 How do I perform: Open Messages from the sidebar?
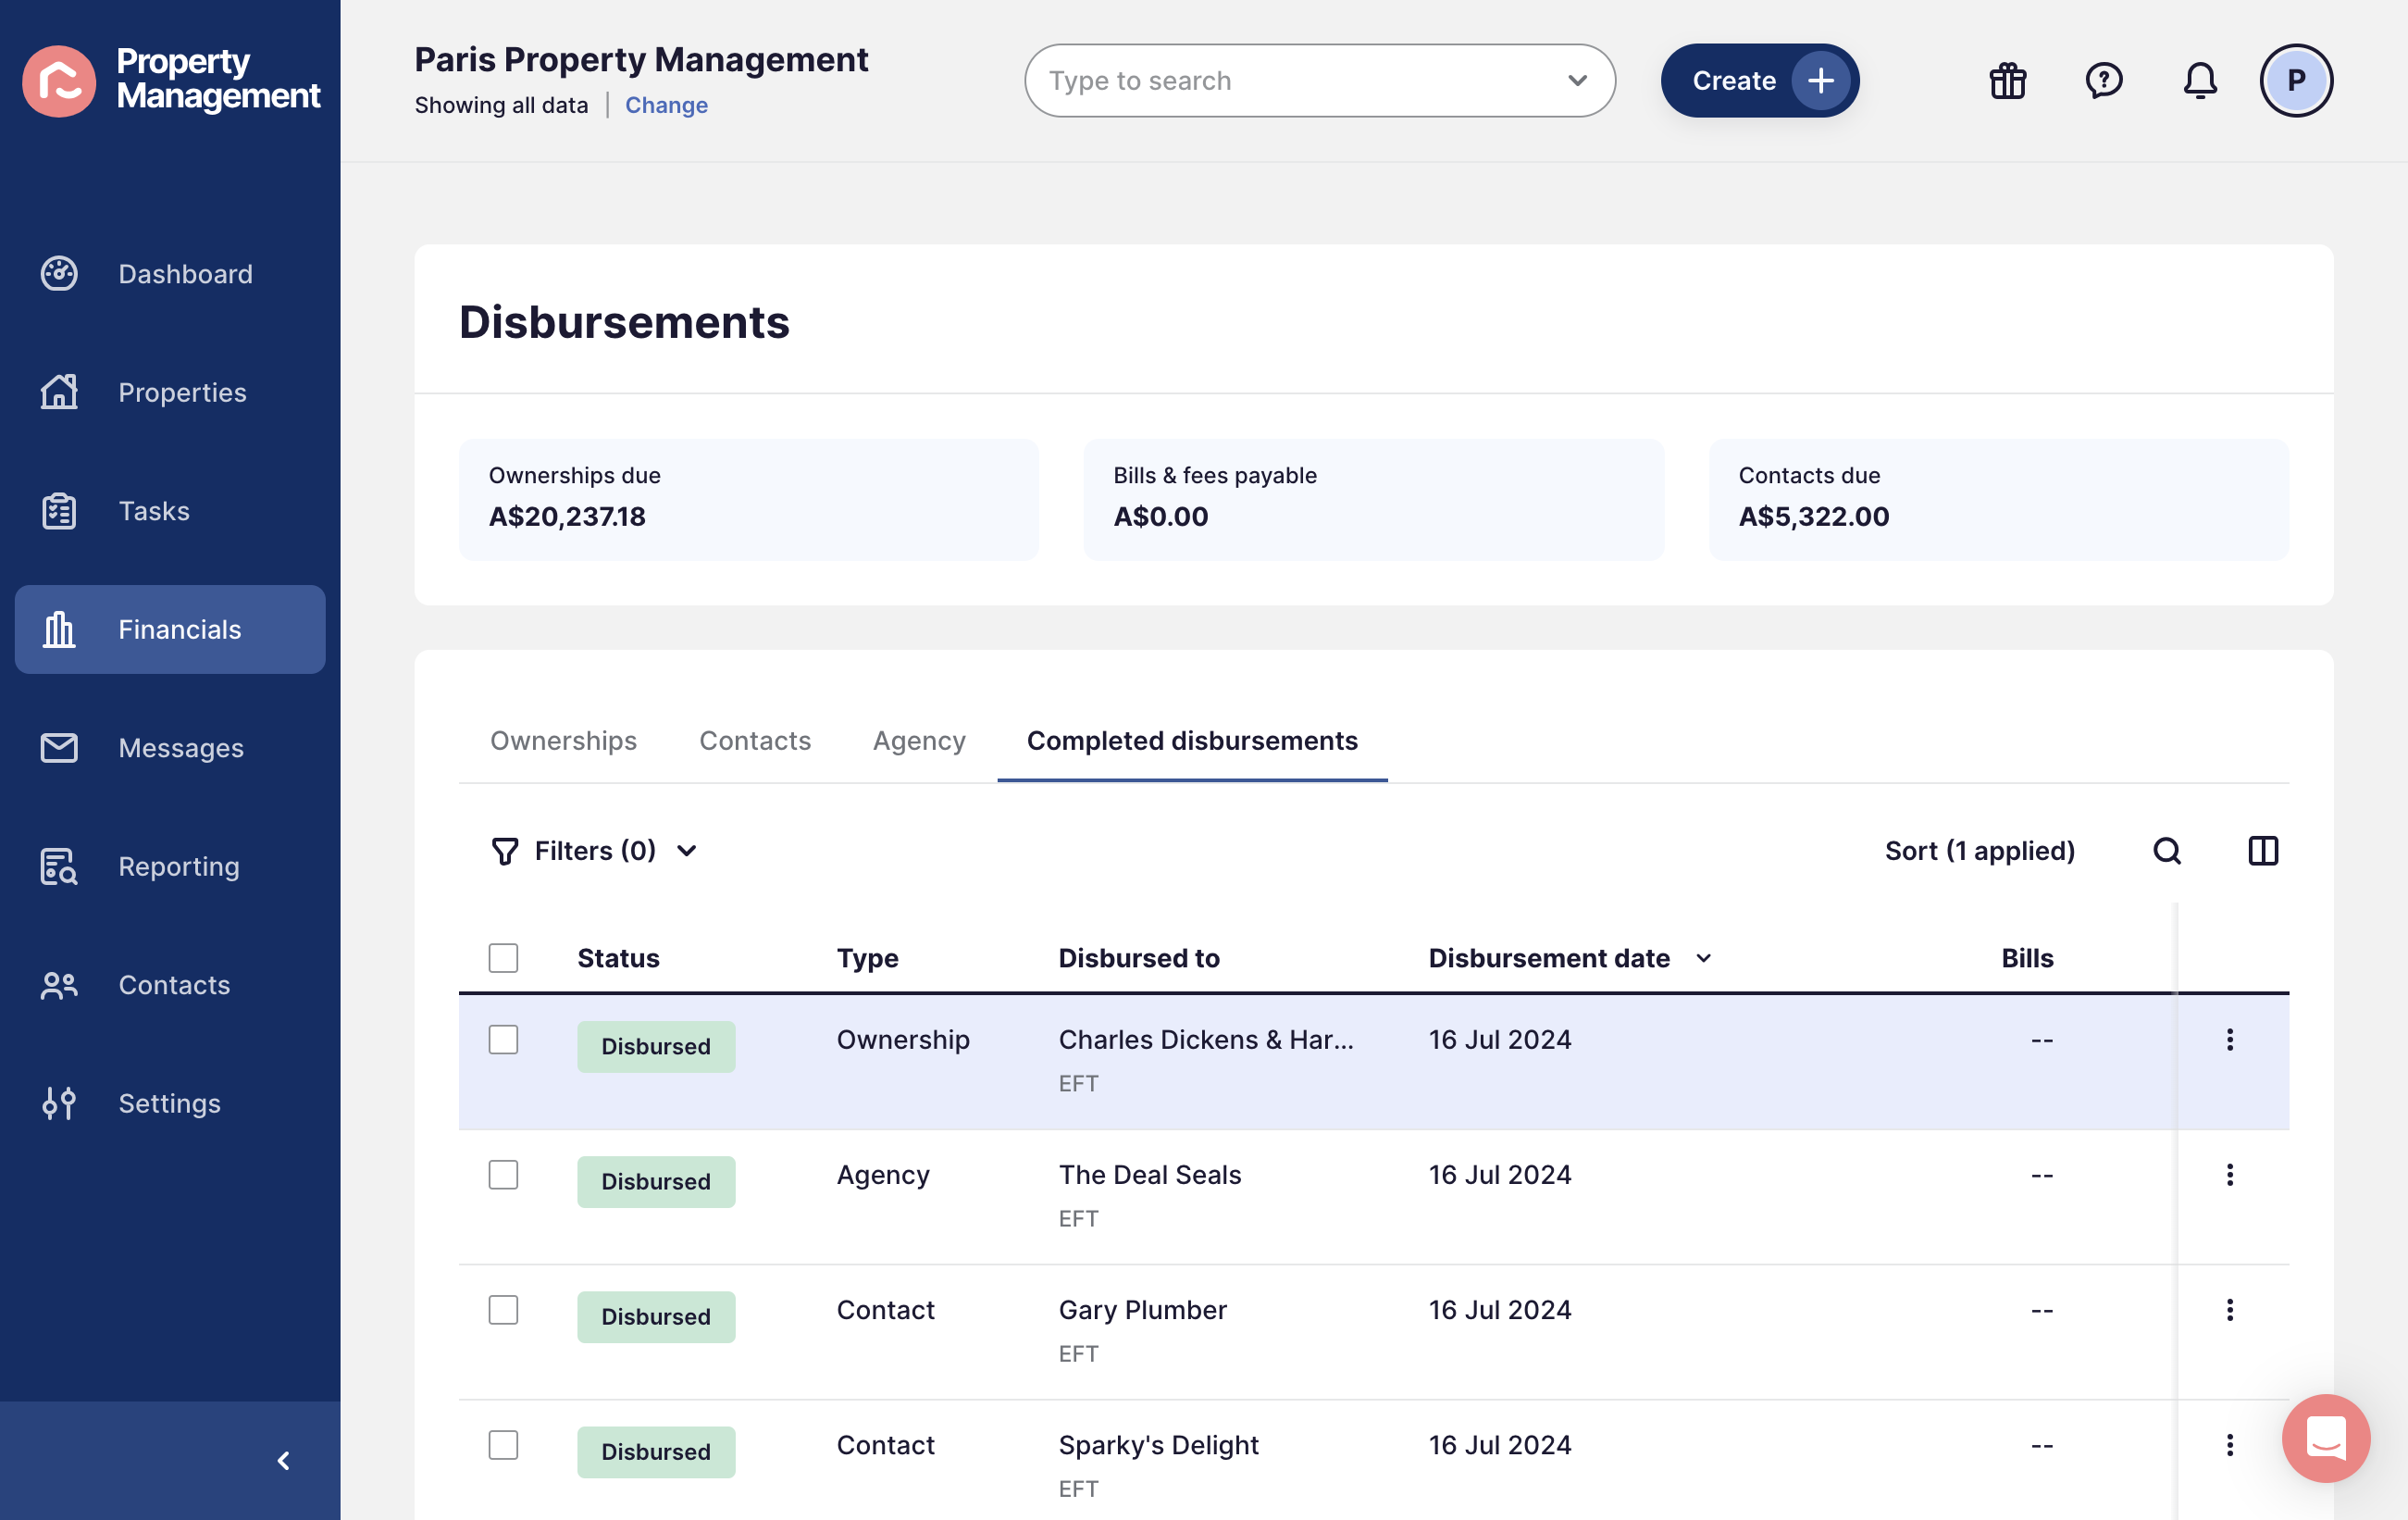coord(170,748)
